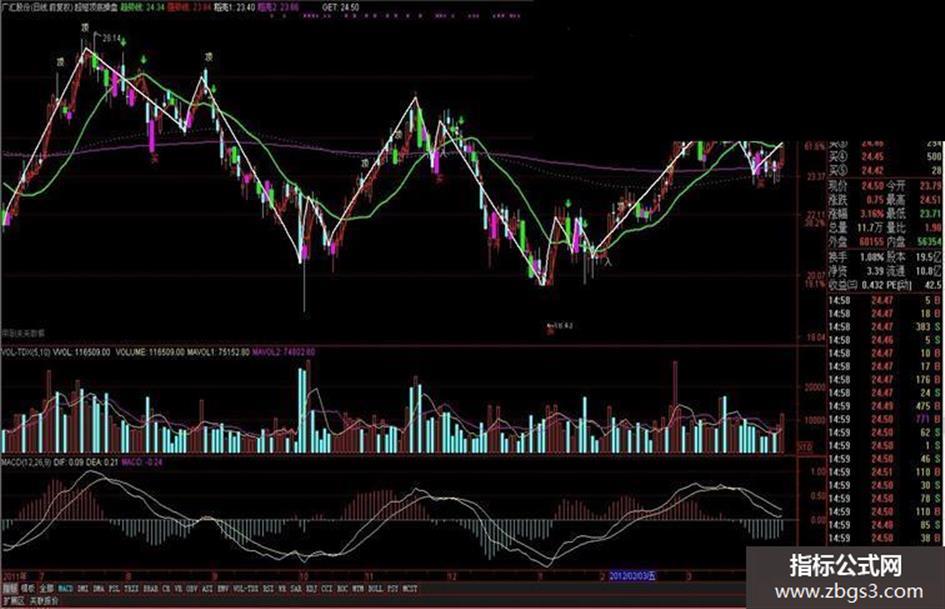Select the CCI indicator tab
945x609 pixels.
pyautogui.click(x=327, y=588)
